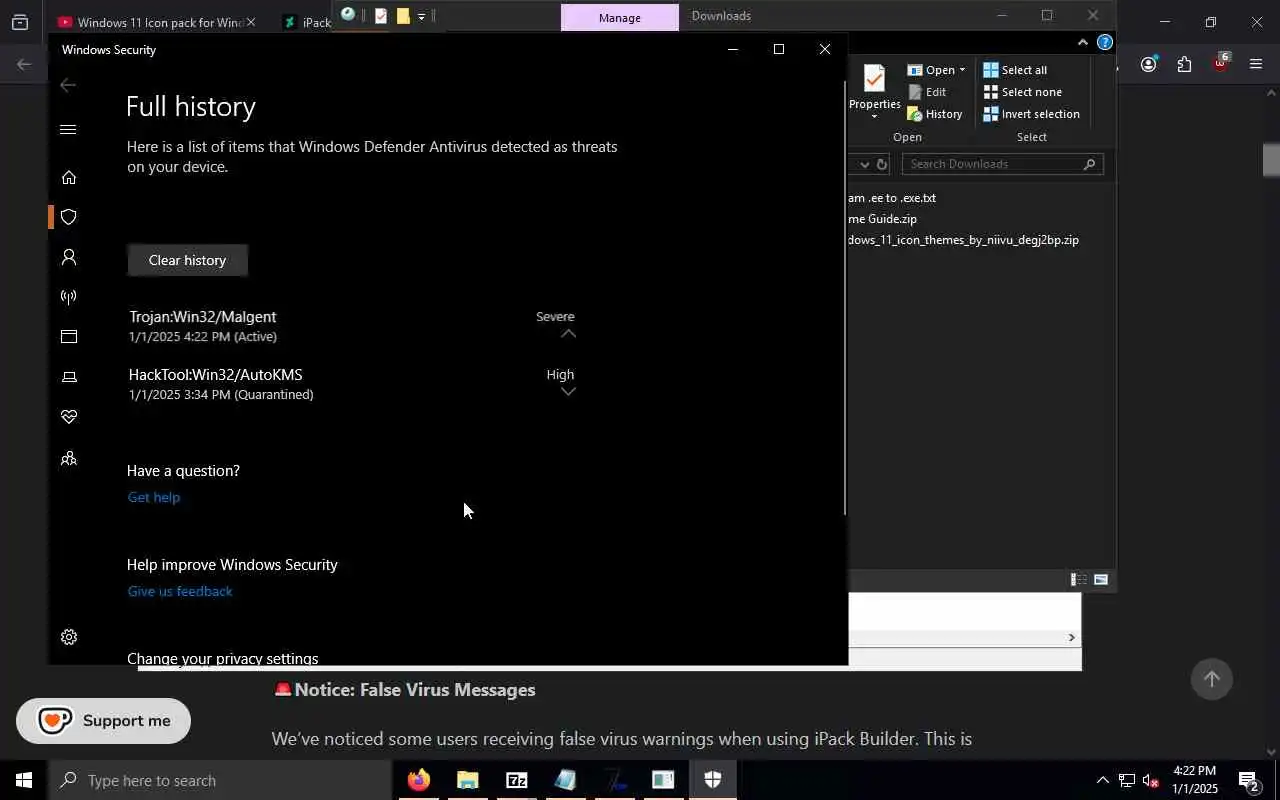Click the embedded frame right scroll arrow

[1071, 638]
